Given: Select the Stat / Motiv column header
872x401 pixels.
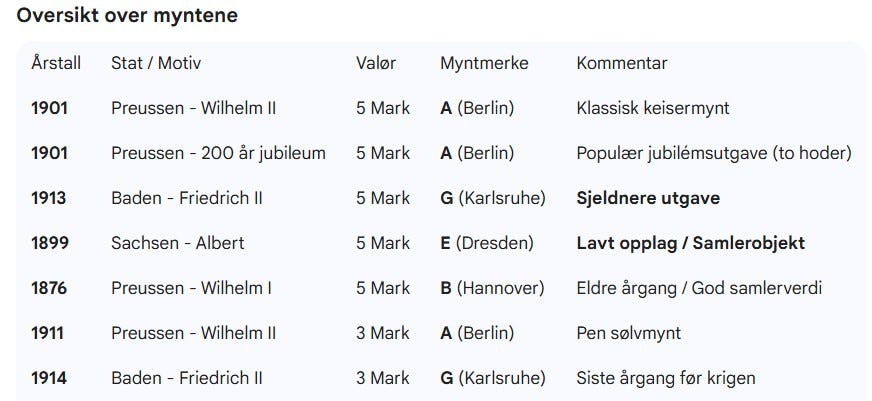Looking at the screenshot, I should click(156, 63).
